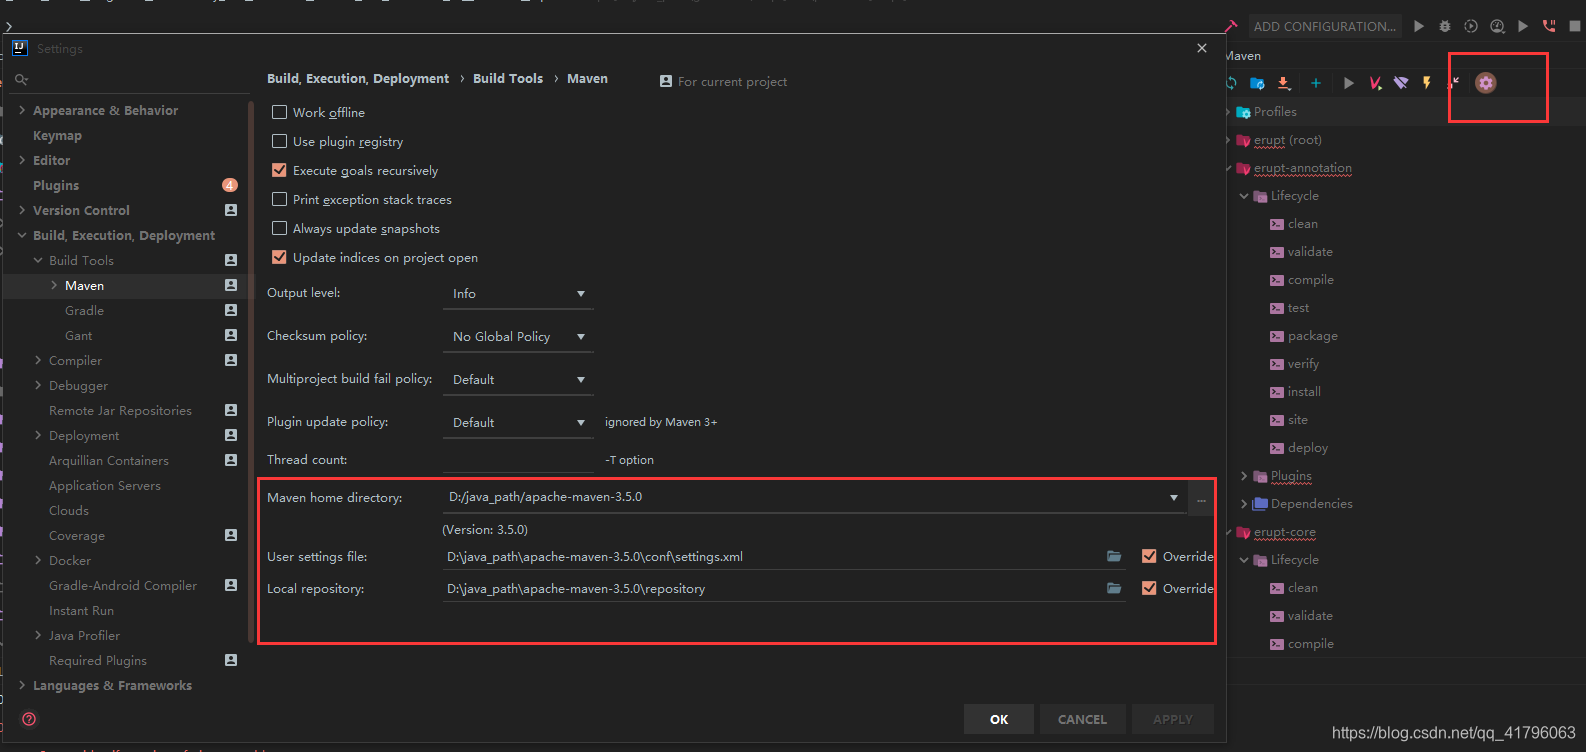Expand Languages & Frameworks node

[22, 685]
